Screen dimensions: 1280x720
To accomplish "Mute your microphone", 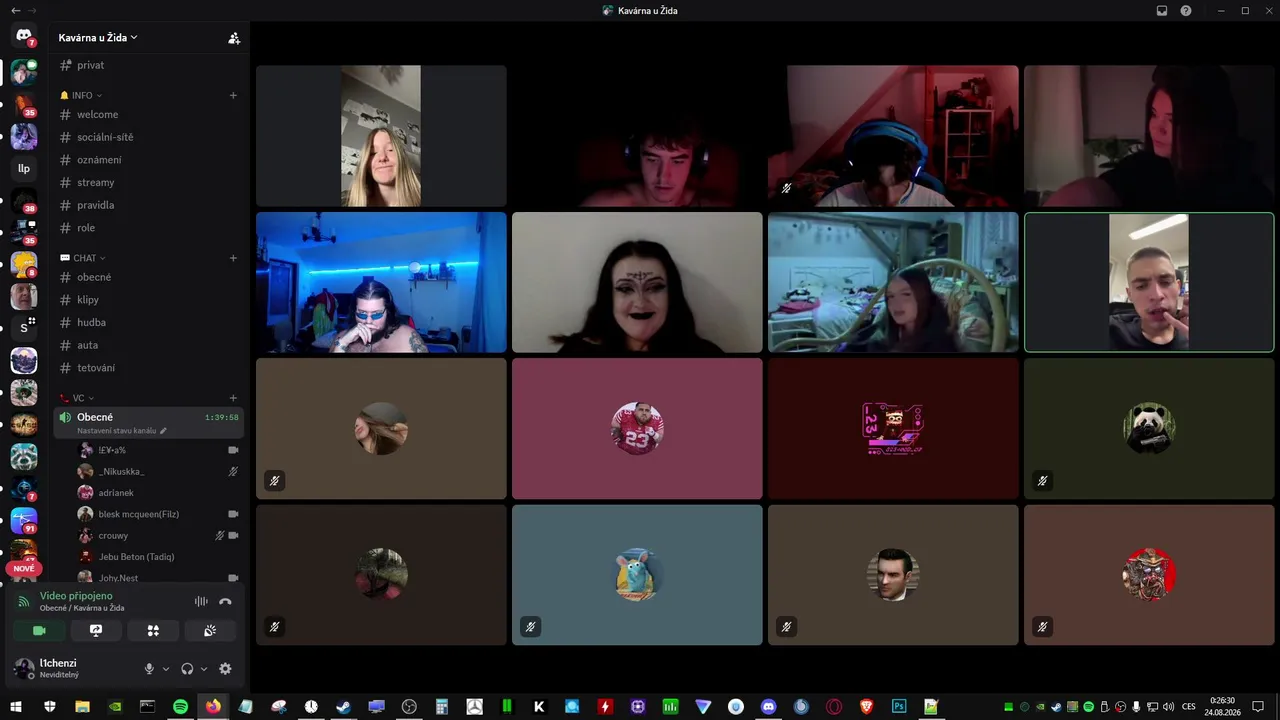I will tap(149, 669).
